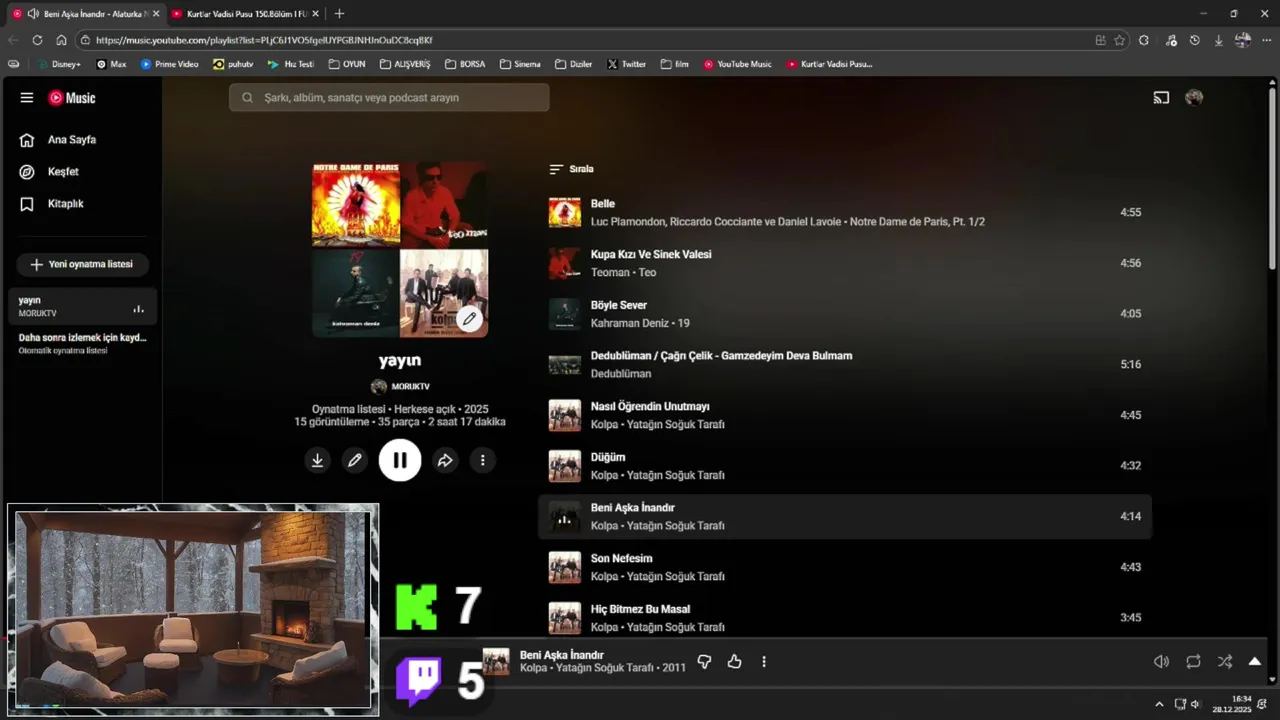Show hidden system tray icons
The width and height of the screenshot is (1280, 720).
pos(1159,704)
